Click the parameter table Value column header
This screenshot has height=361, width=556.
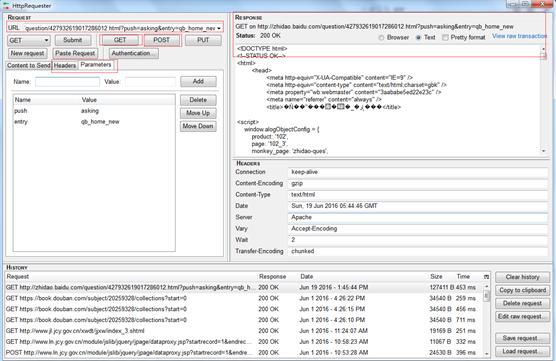(x=128, y=100)
